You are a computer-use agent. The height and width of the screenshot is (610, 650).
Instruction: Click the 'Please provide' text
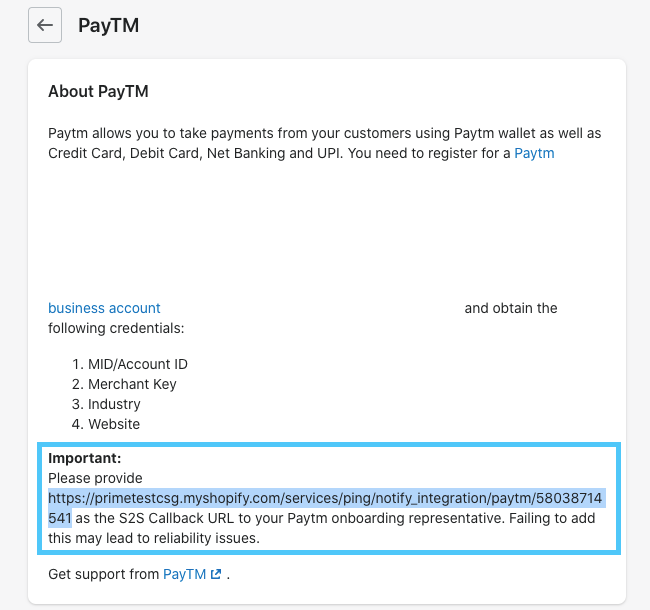click(95, 478)
